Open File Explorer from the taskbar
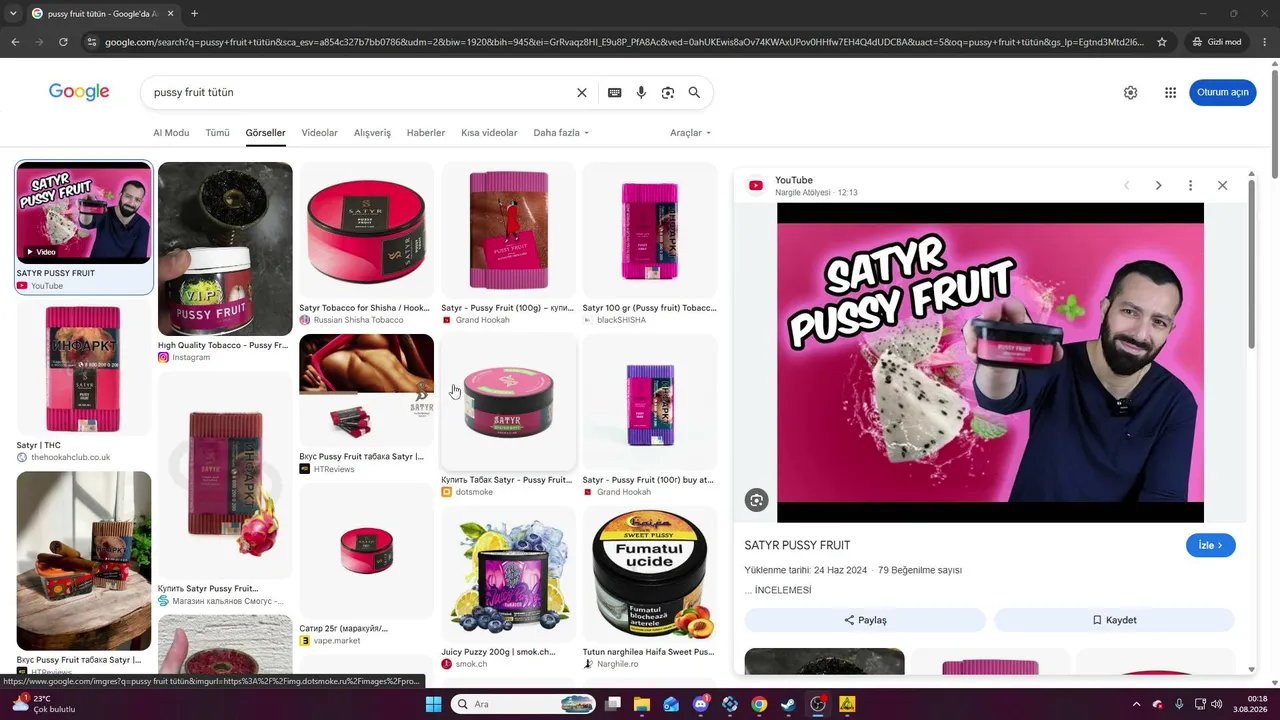Viewport: 1280px width, 720px height. 642,704
